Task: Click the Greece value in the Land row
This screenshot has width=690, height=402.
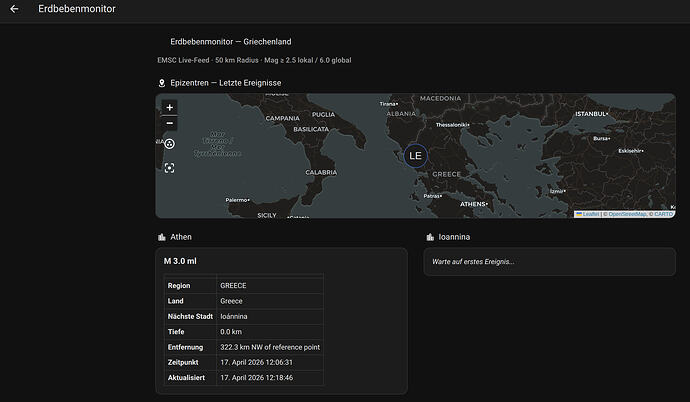Action: [231, 301]
